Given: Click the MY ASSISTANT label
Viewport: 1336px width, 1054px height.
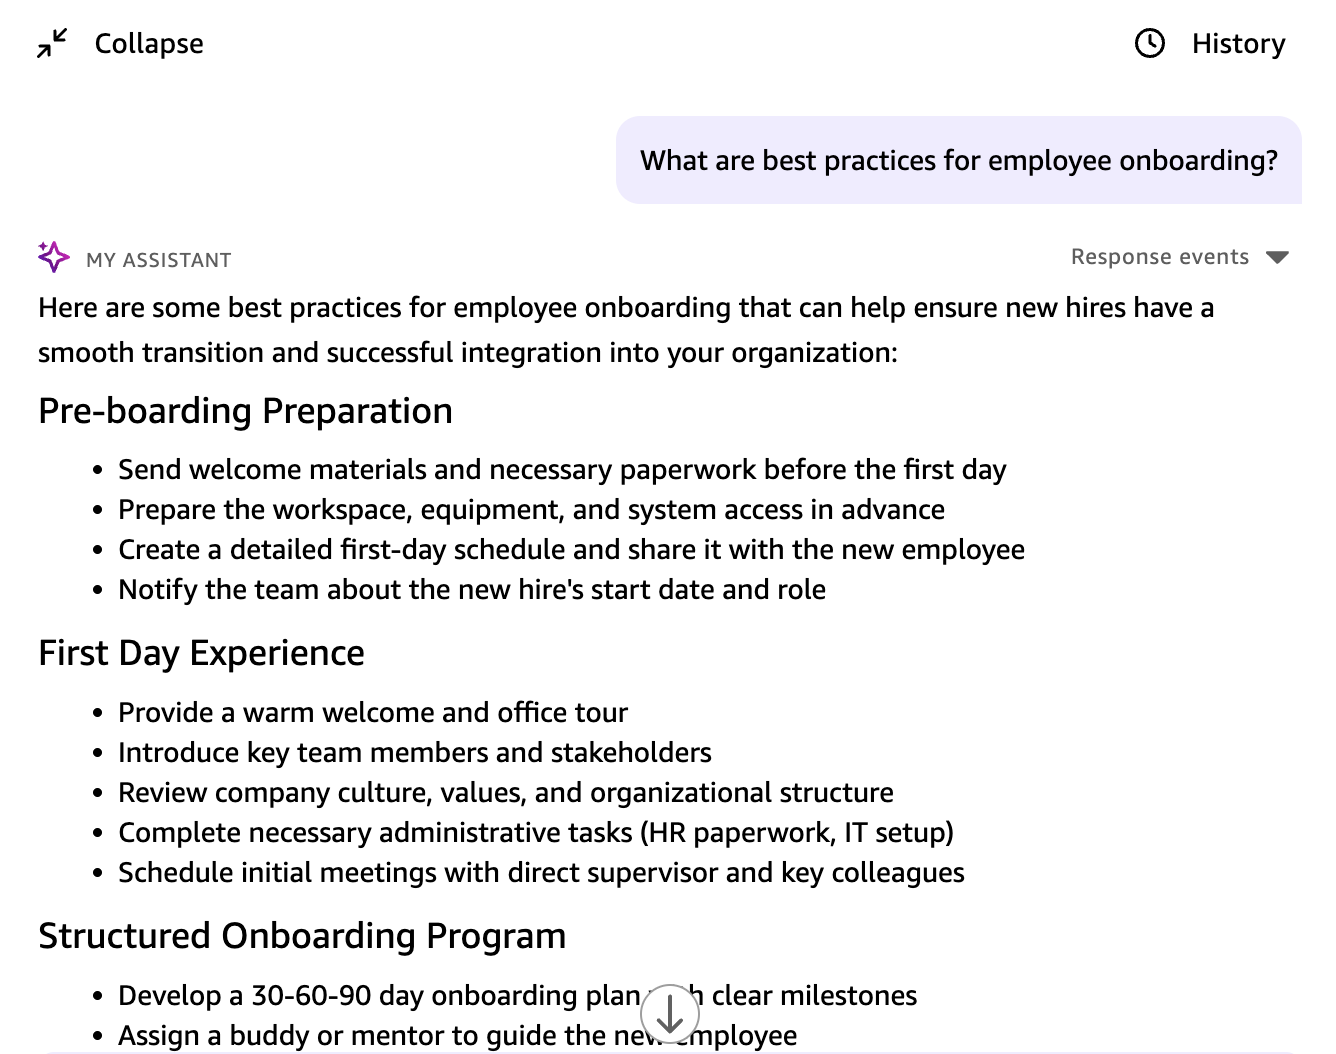Looking at the screenshot, I should point(158,260).
